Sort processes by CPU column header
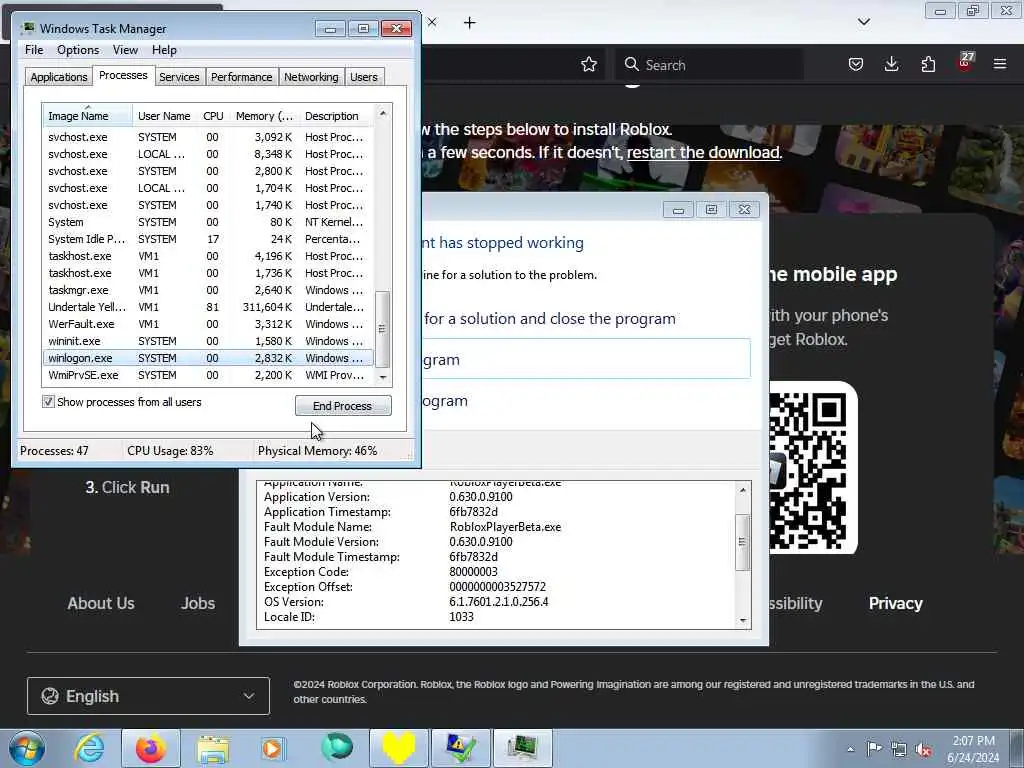Viewport: 1024px width, 768px height. 213,116
